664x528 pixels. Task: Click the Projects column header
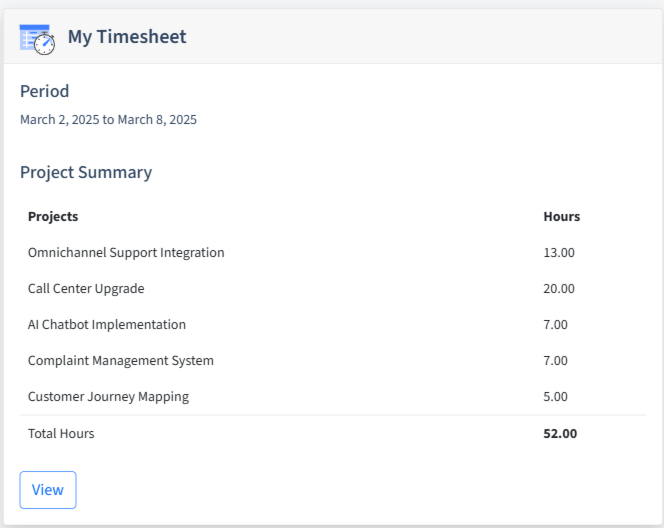coord(53,216)
